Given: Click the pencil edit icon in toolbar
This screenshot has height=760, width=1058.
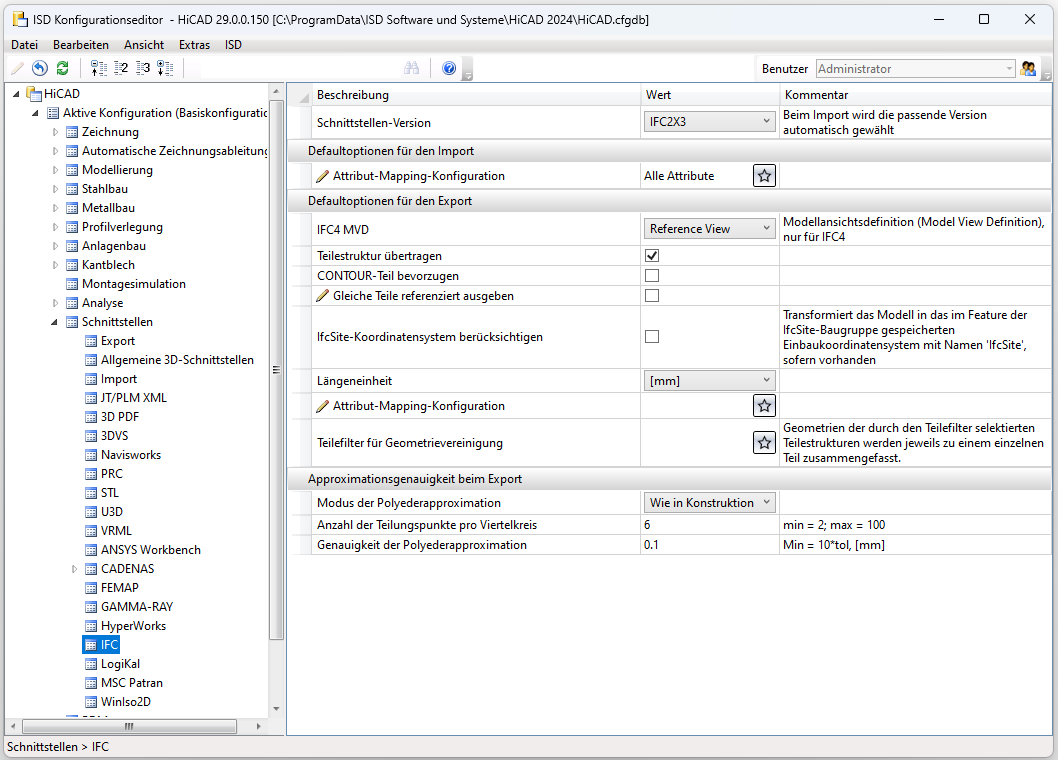Looking at the screenshot, I should 18,68.
